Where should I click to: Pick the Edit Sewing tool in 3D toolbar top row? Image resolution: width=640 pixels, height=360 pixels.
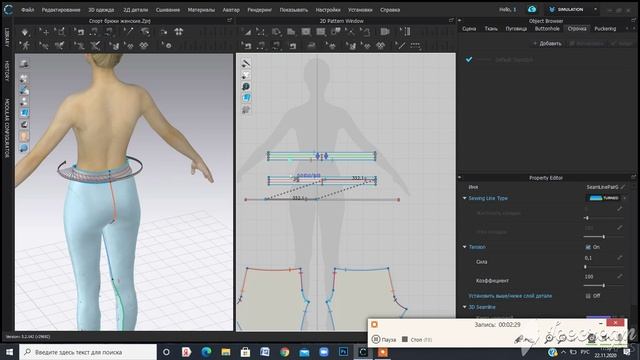click(79, 32)
